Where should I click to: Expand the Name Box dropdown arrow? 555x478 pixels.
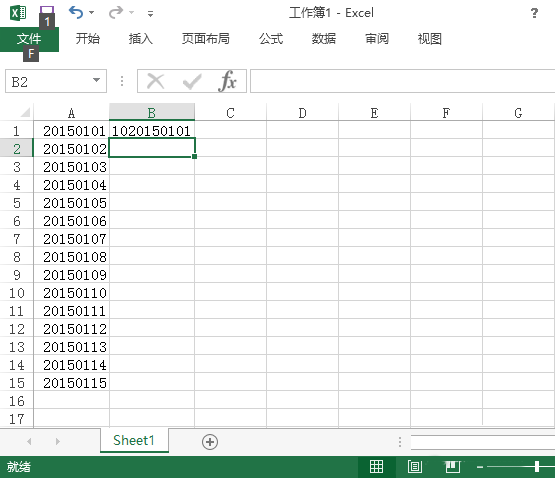tap(96, 80)
